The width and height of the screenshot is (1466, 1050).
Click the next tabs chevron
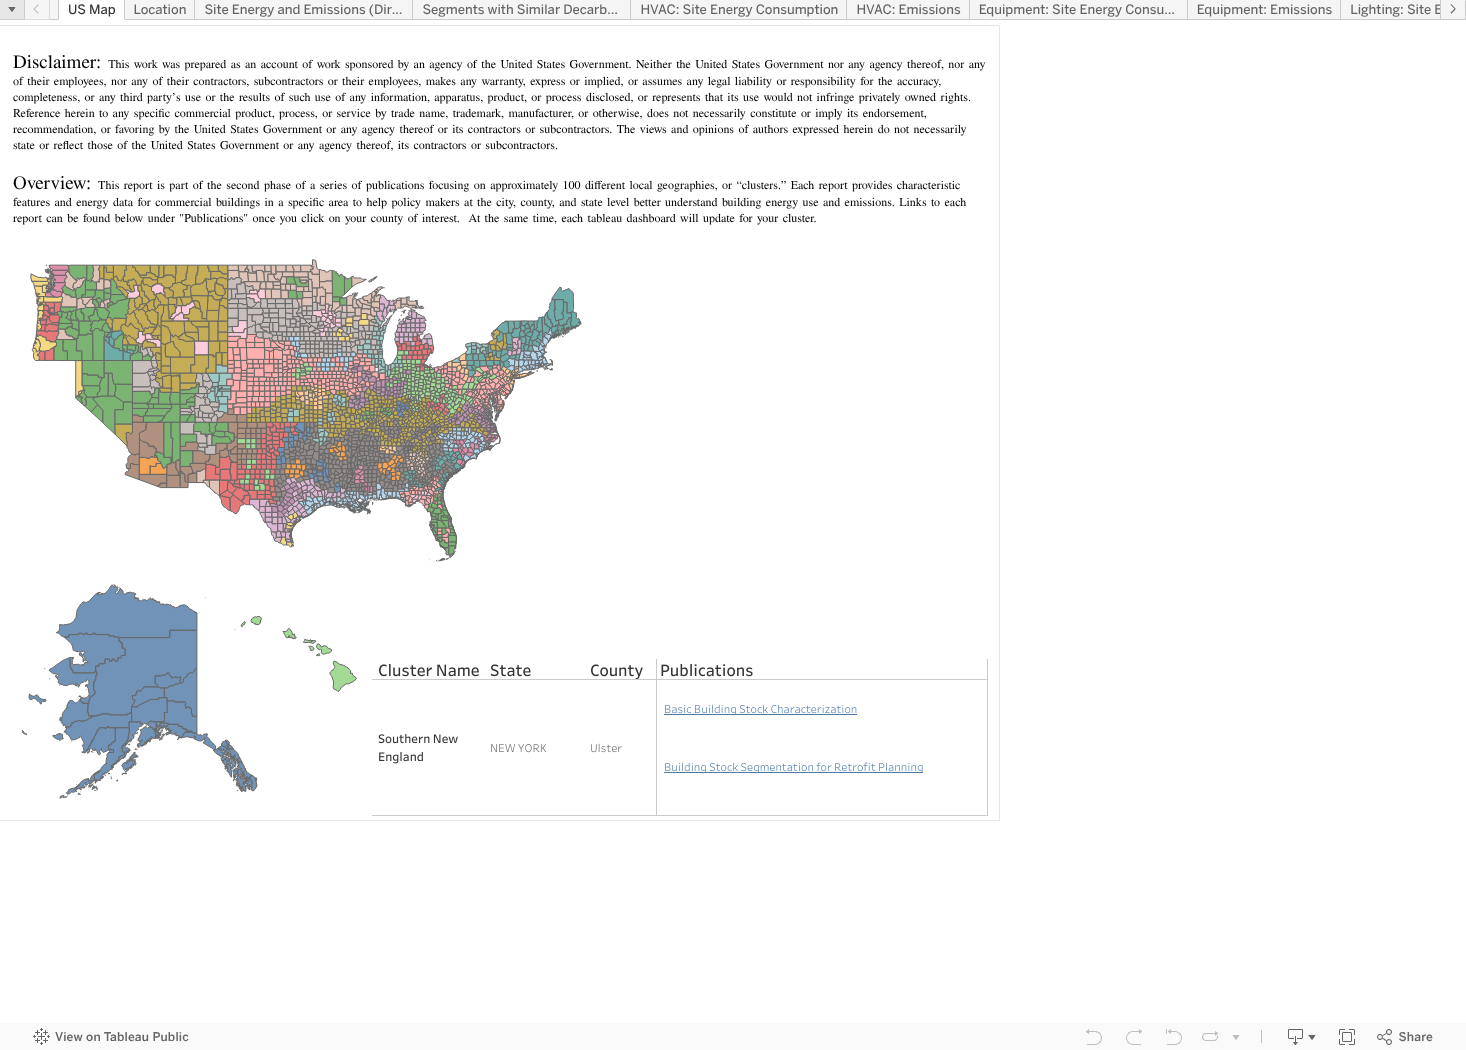(x=1453, y=9)
